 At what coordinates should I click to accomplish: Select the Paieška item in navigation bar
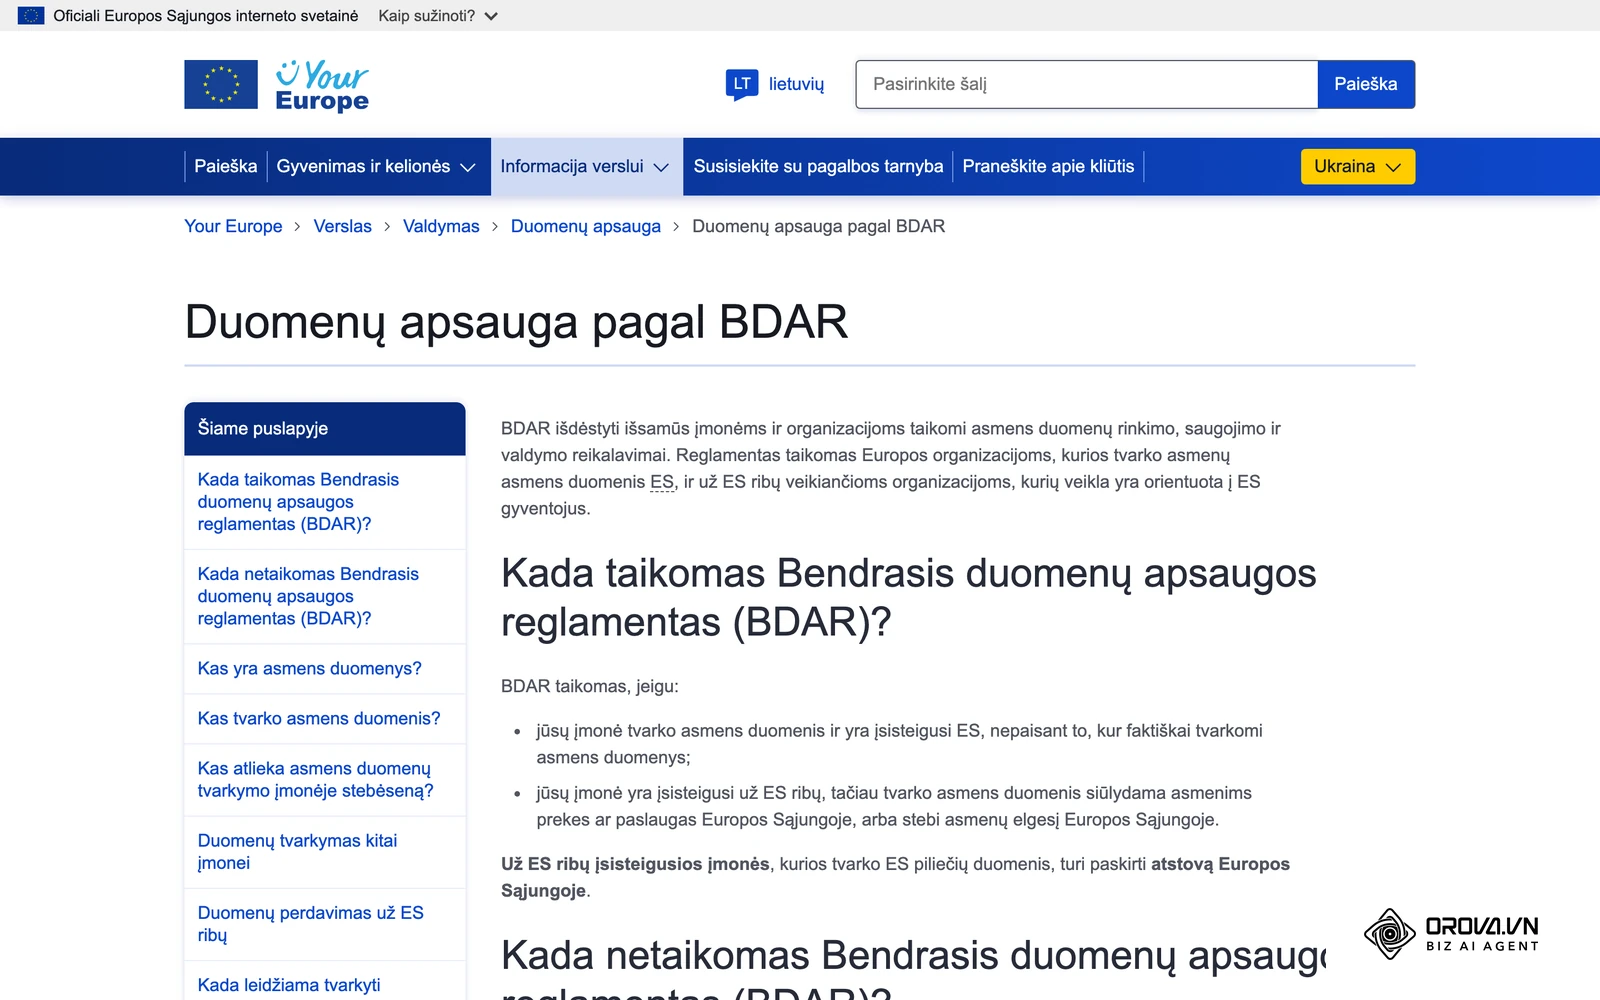point(226,166)
